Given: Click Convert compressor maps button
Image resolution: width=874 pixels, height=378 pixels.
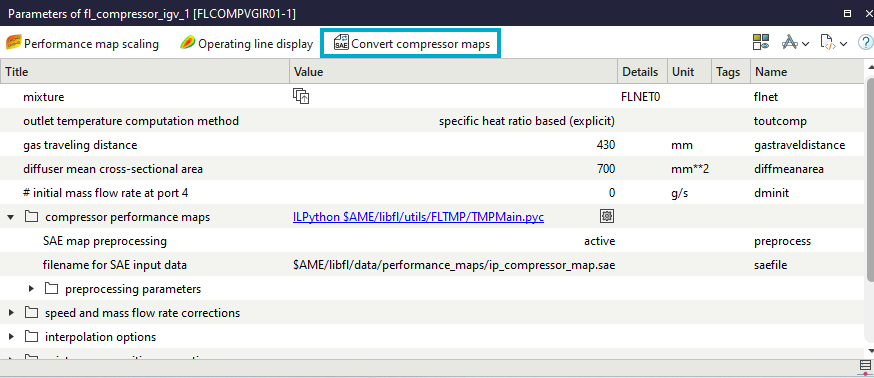Looking at the screenshot, I should (411, 43).
